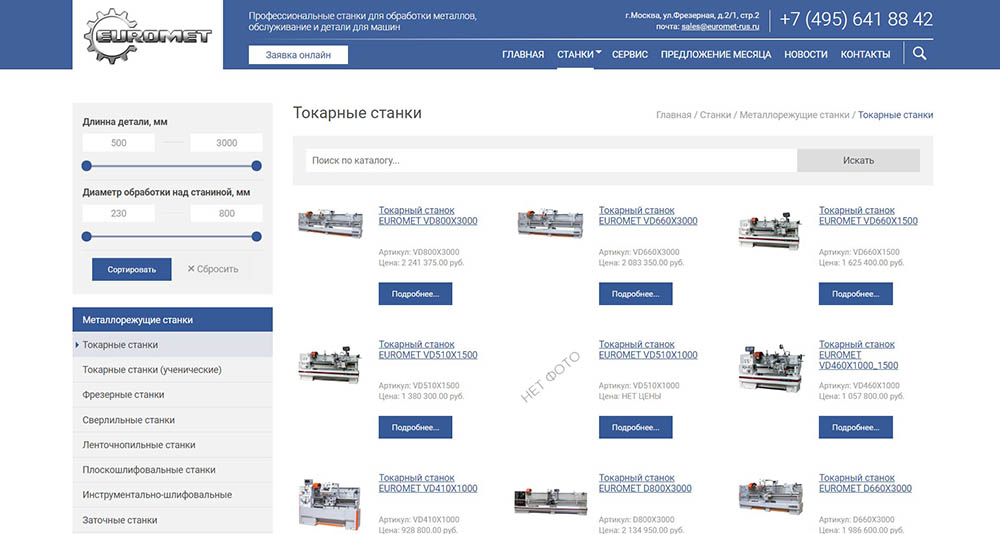Image resolution: width=1000 pixels, height=534 pixels.
Task: Select Токарные станки in sidebar
Action: pos(172,345)
